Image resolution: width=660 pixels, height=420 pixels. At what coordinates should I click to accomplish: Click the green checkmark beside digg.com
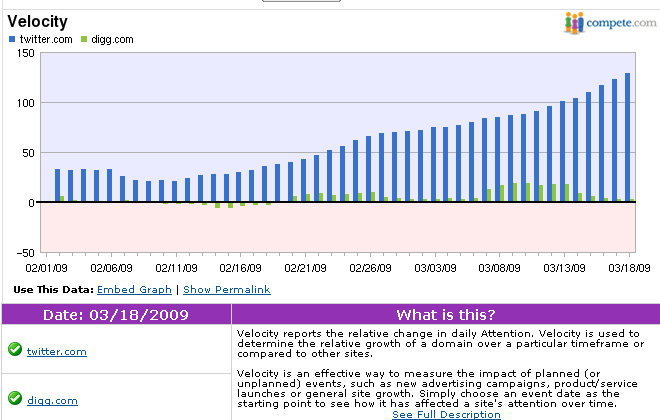coord(15,398)
